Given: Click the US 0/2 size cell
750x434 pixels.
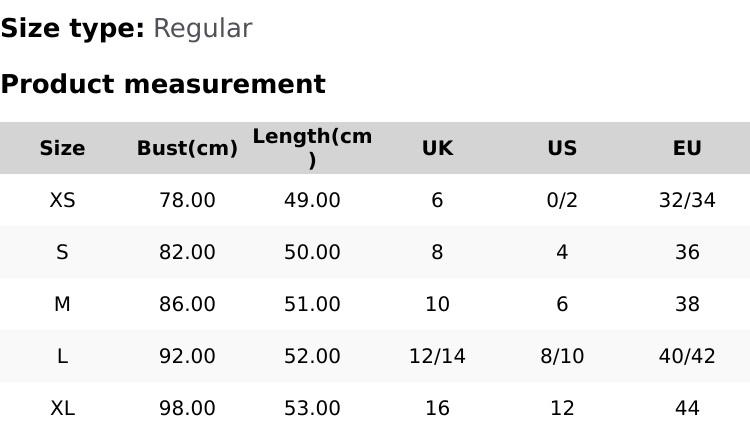Looking at the screenshot, I should tap(562, 200).
